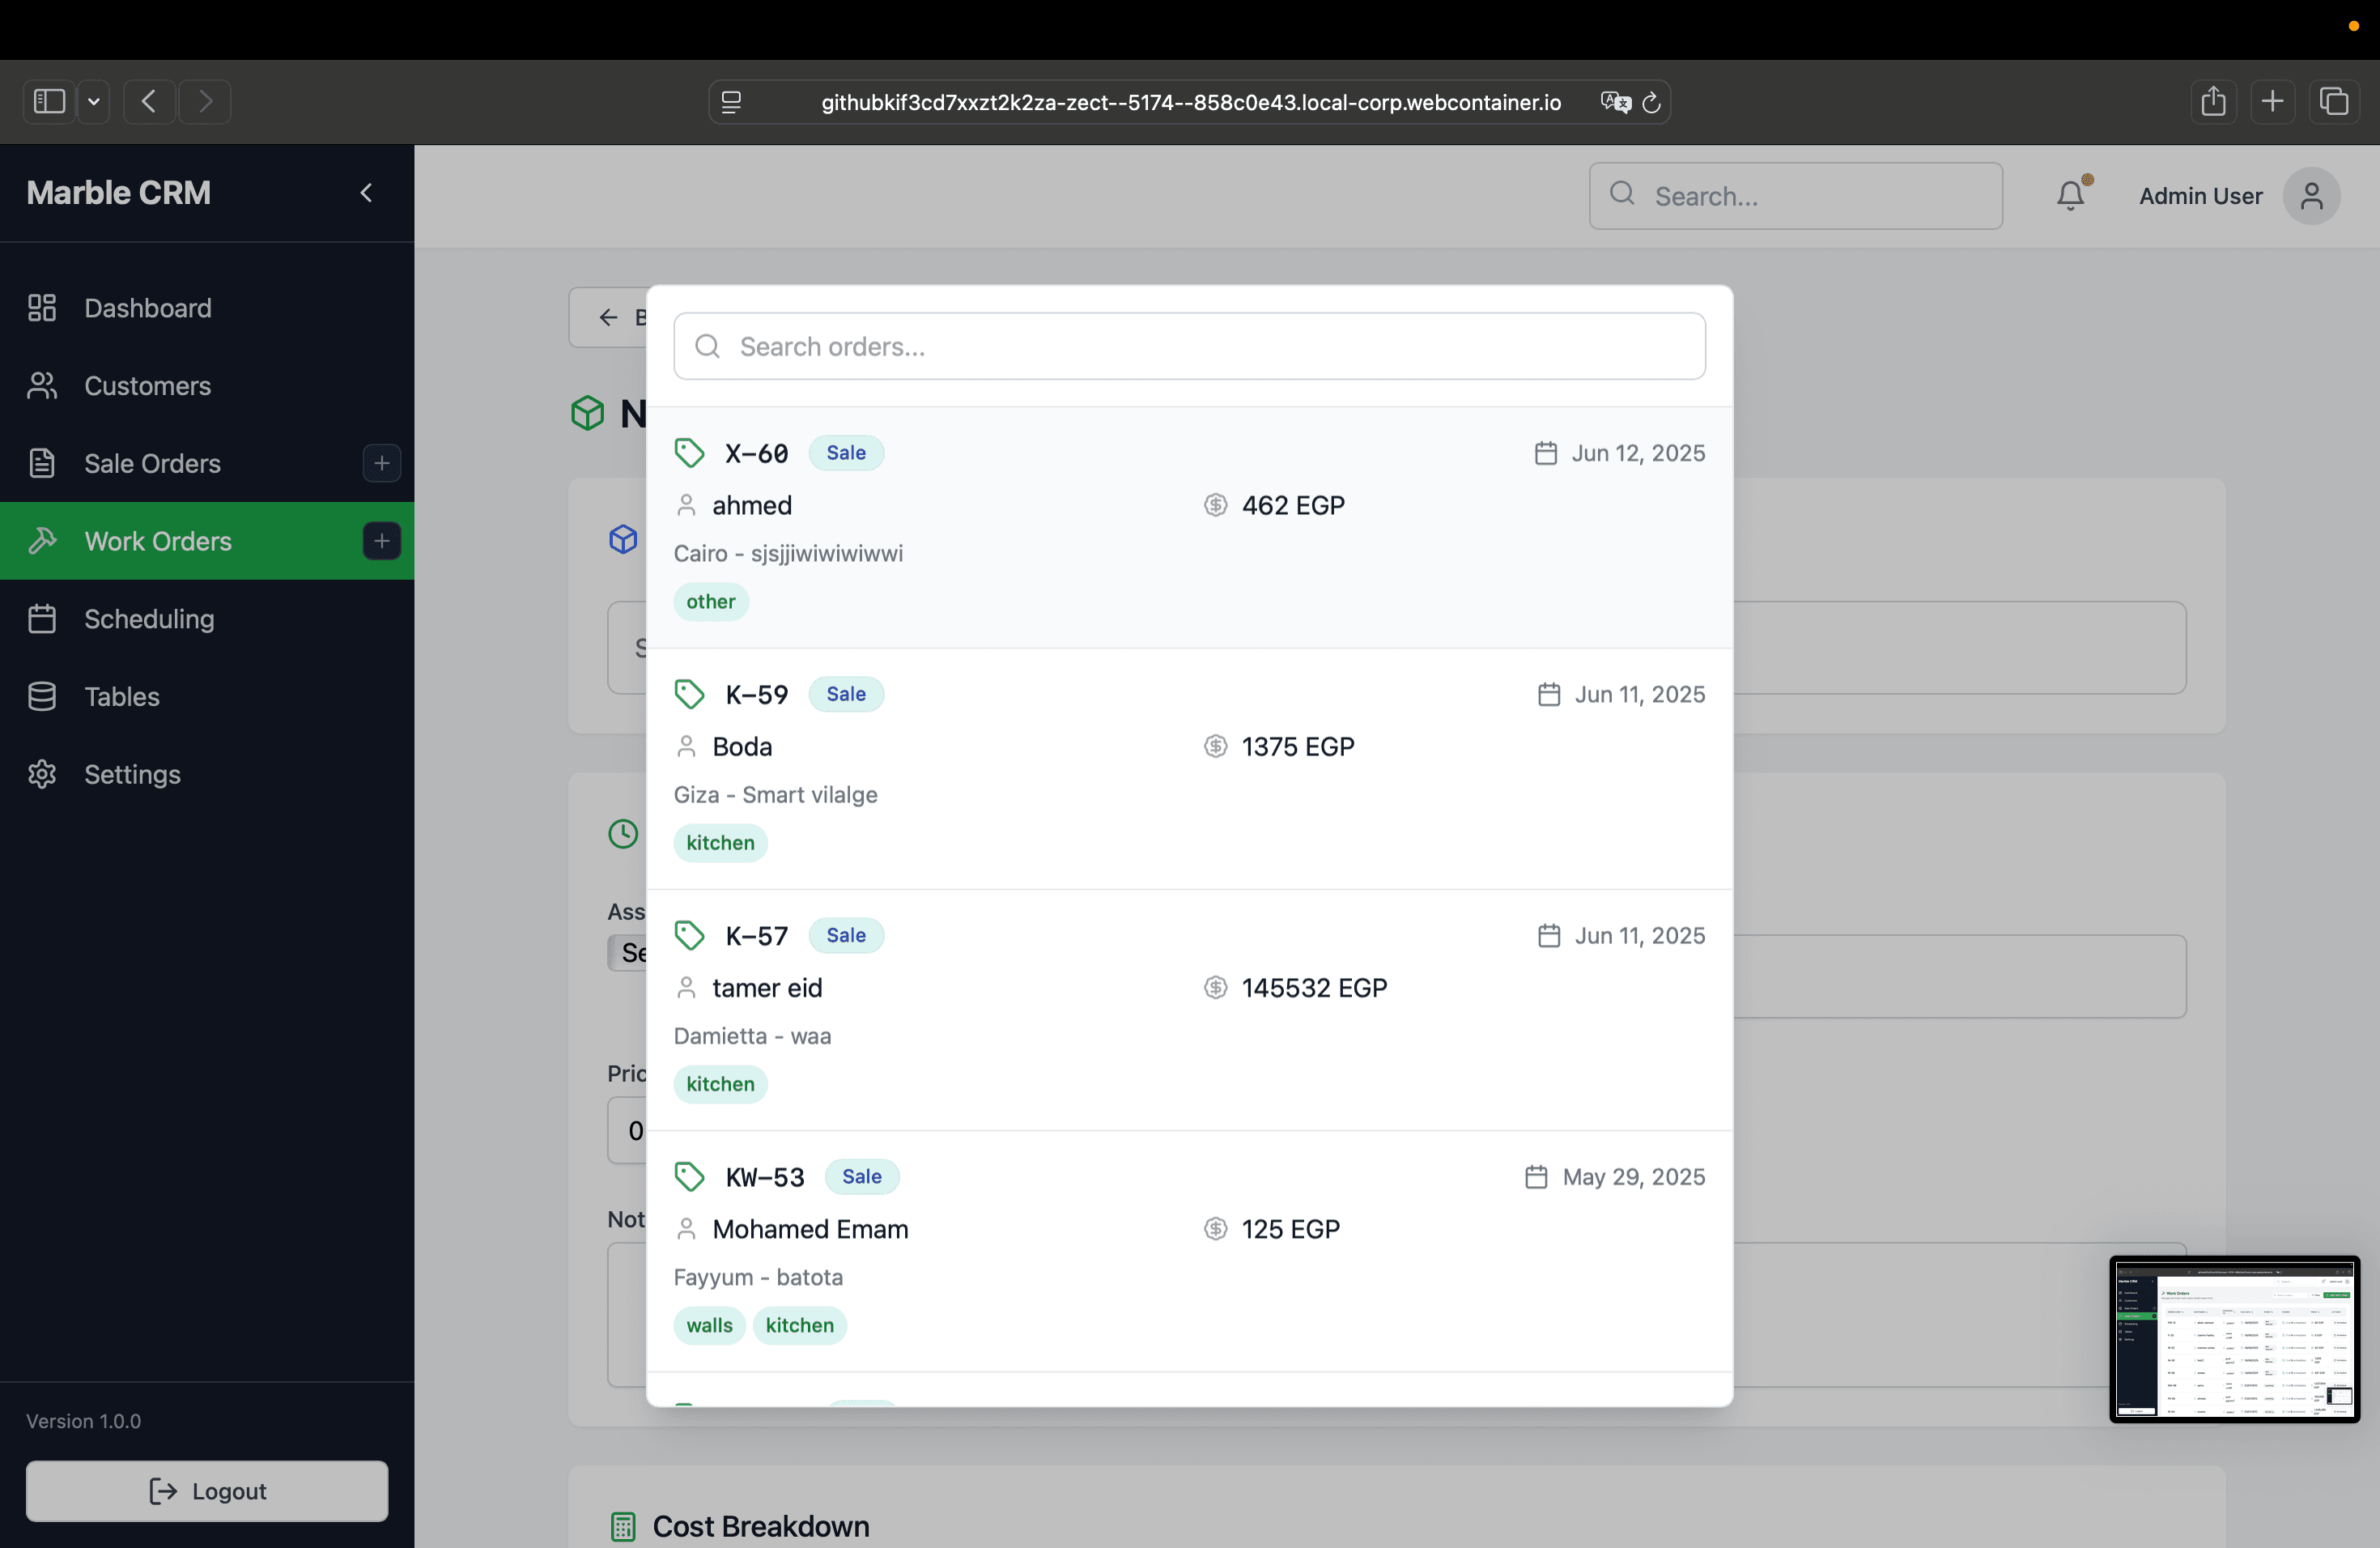
Task: Click the Jun 12, 2025 date
Action: [x=1637, y=453]
